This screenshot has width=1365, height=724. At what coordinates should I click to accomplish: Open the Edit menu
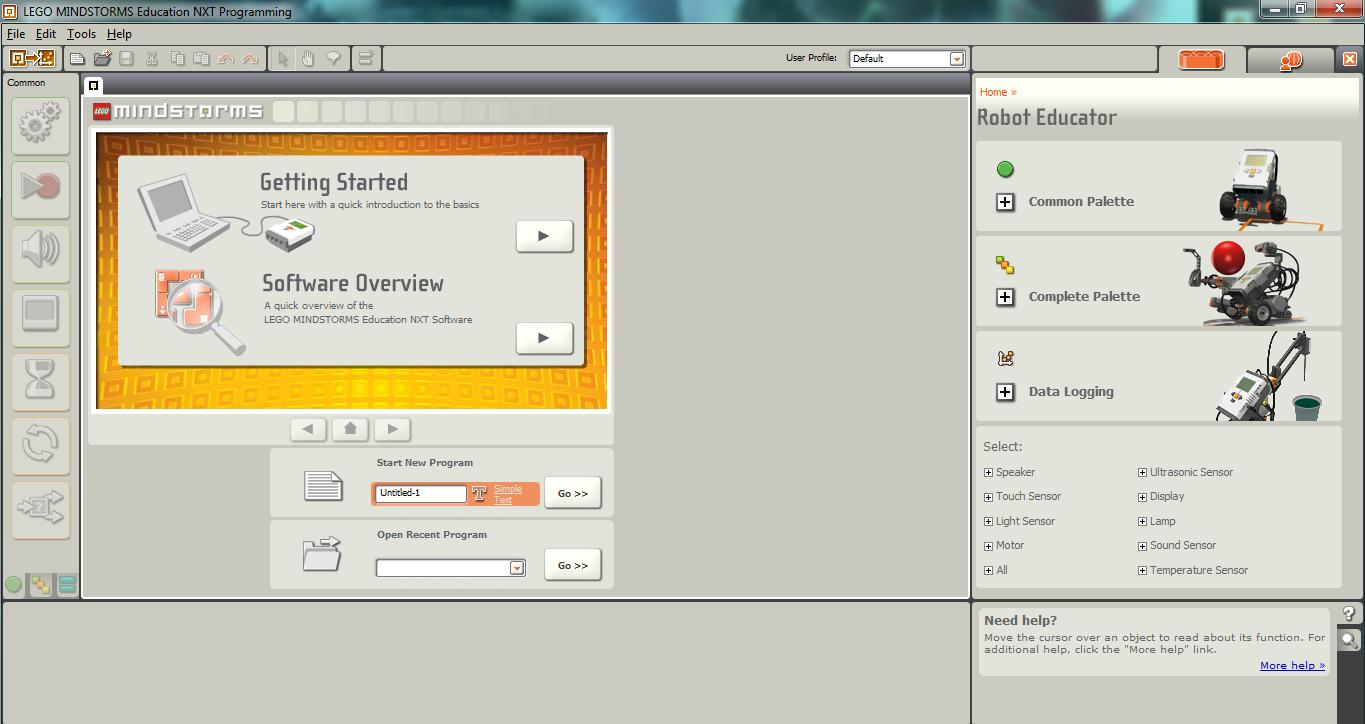coord(46,34)
